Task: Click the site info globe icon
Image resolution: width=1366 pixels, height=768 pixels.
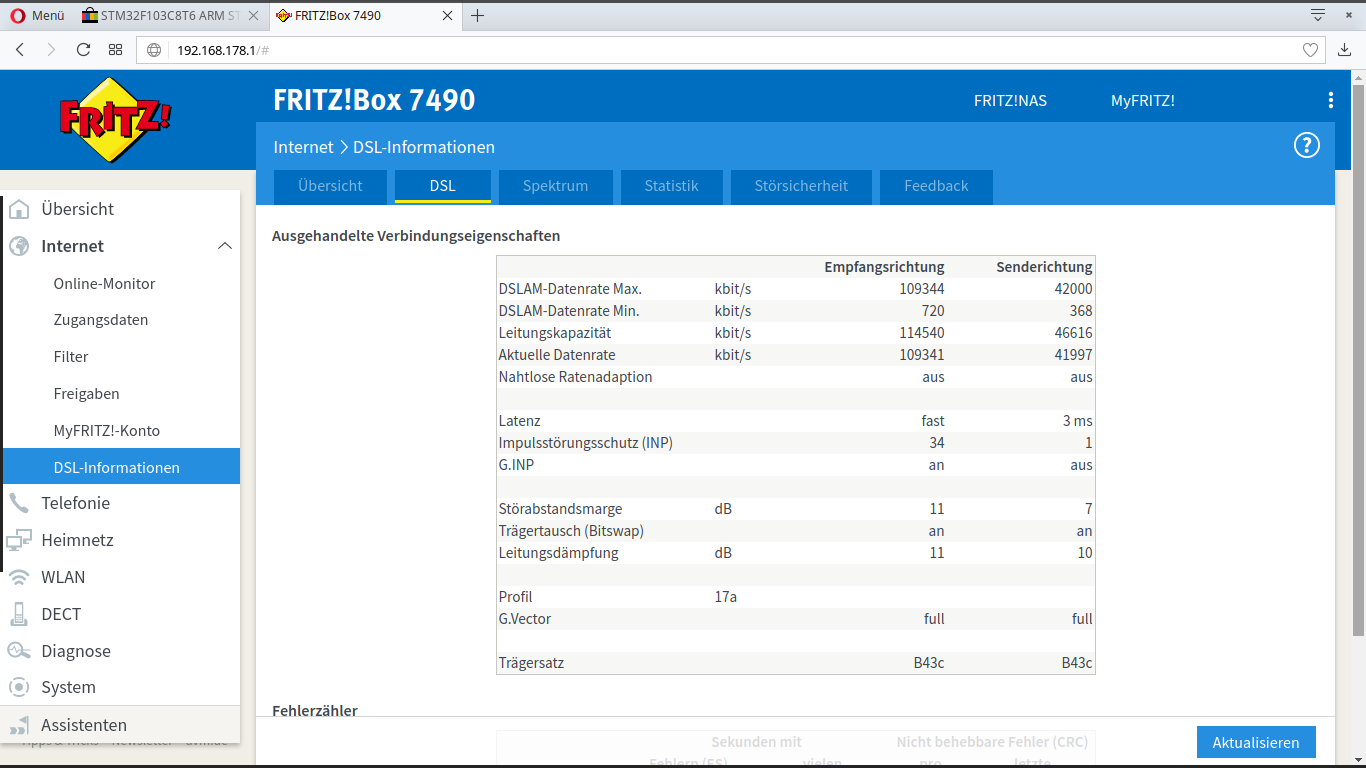Action: [154, 50]
